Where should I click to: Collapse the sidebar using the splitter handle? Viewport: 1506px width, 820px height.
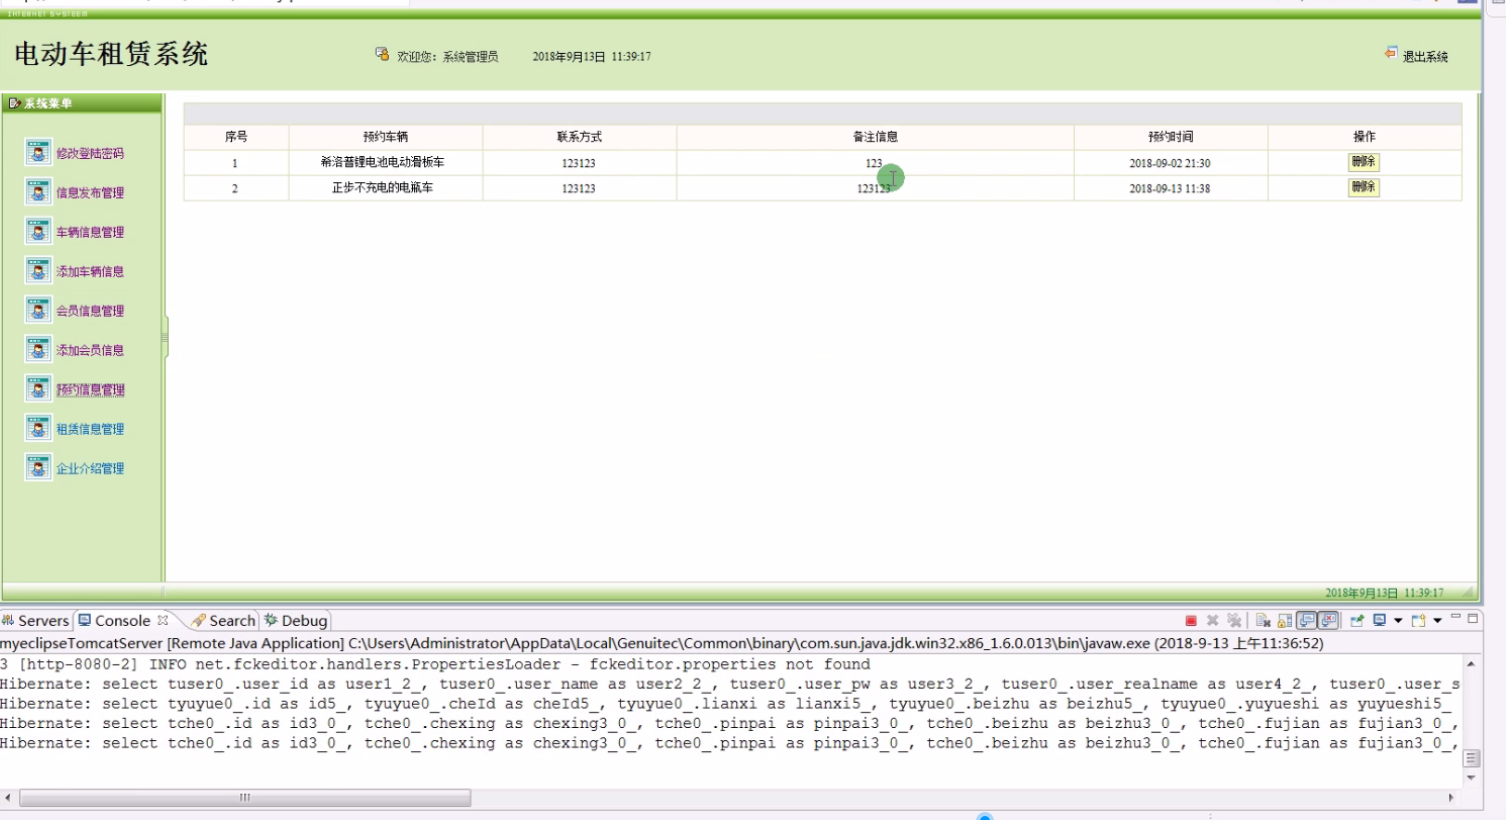[x=165, y=337]
